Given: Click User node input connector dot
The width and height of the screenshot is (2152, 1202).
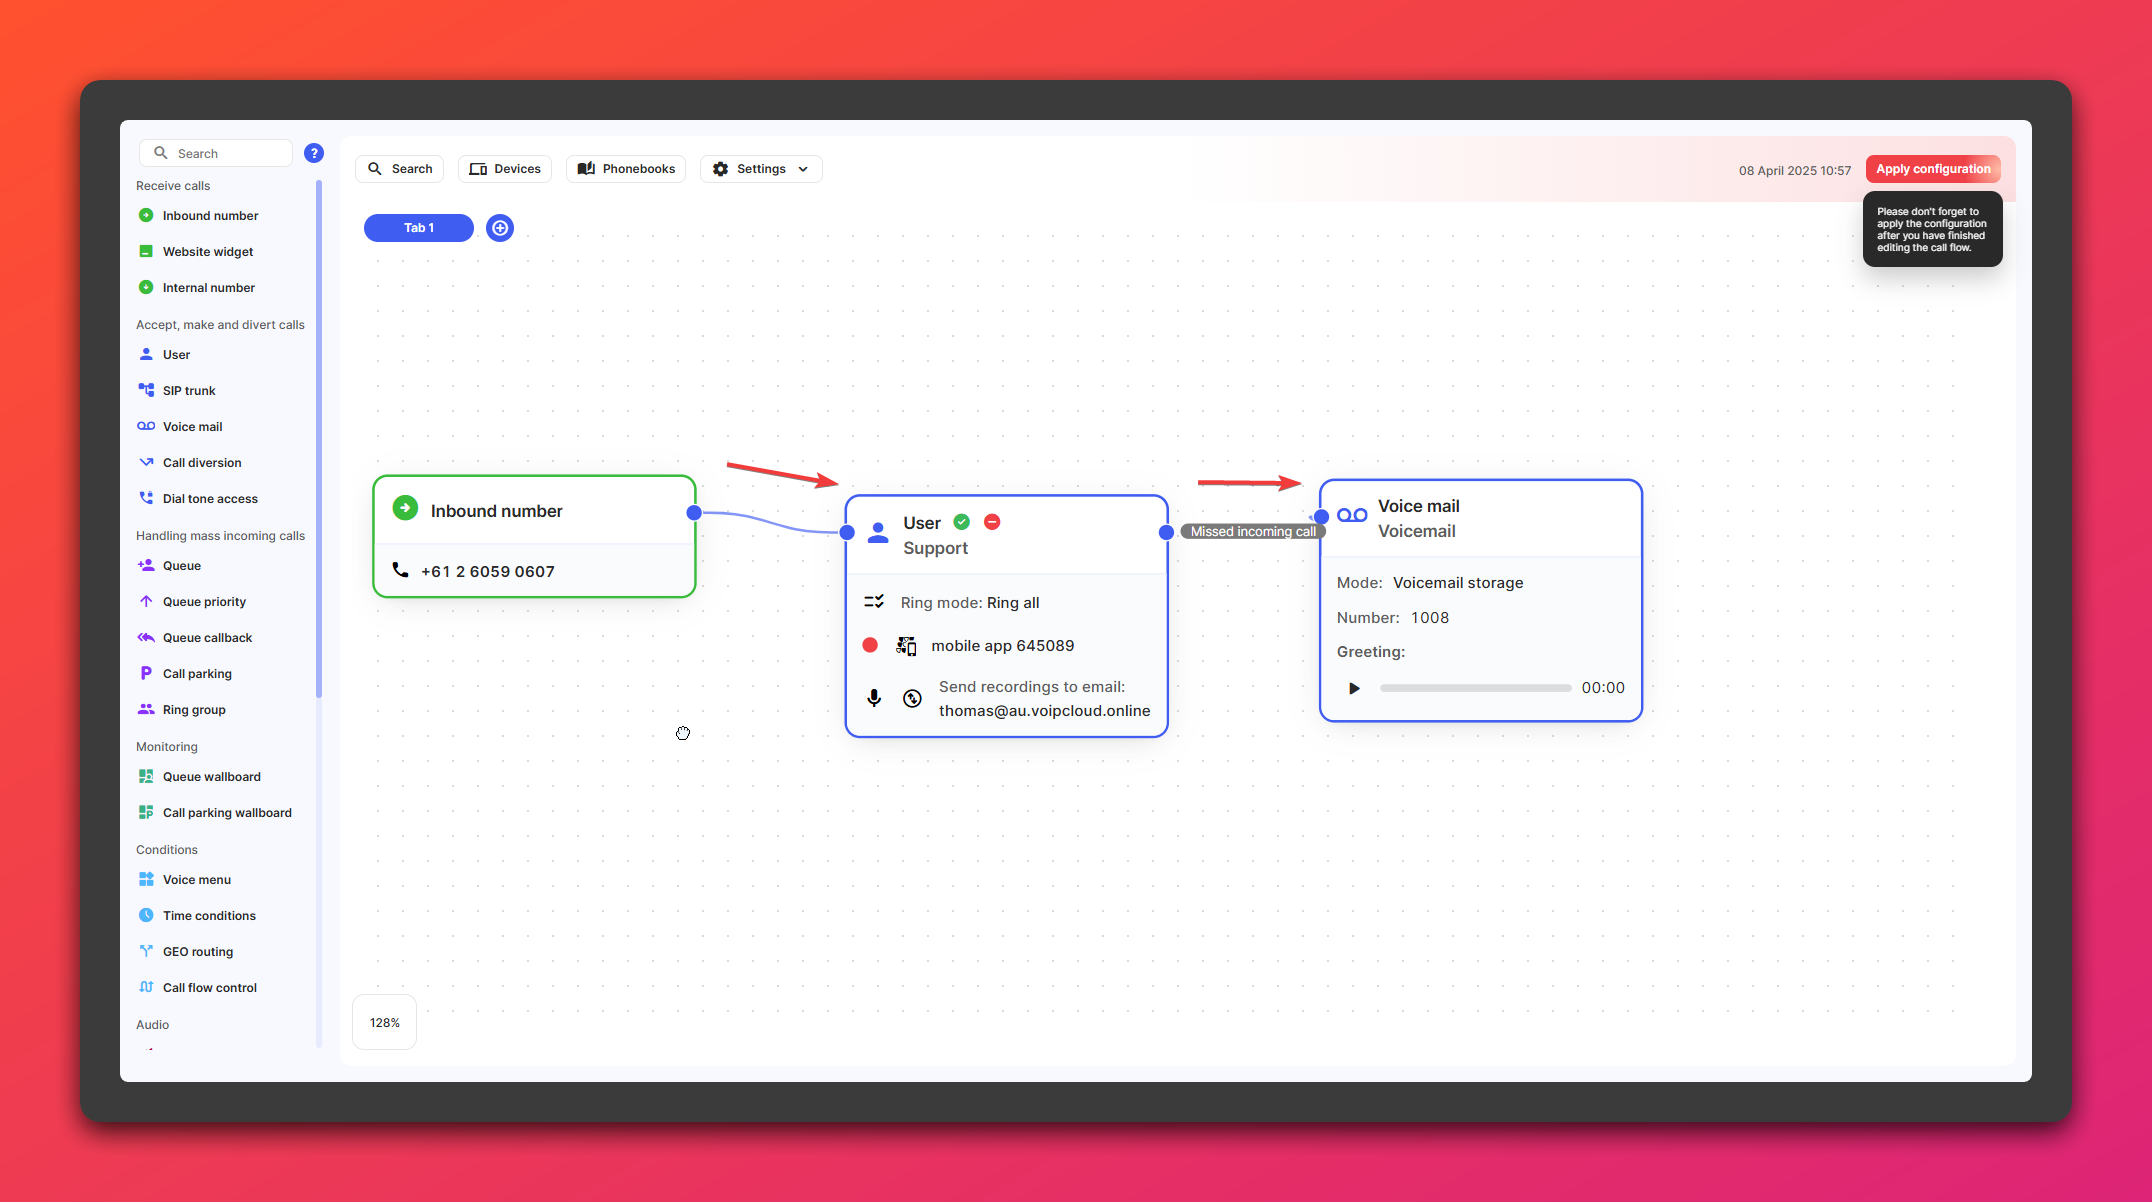Looking at the screenshot, I should coord(847,533).
